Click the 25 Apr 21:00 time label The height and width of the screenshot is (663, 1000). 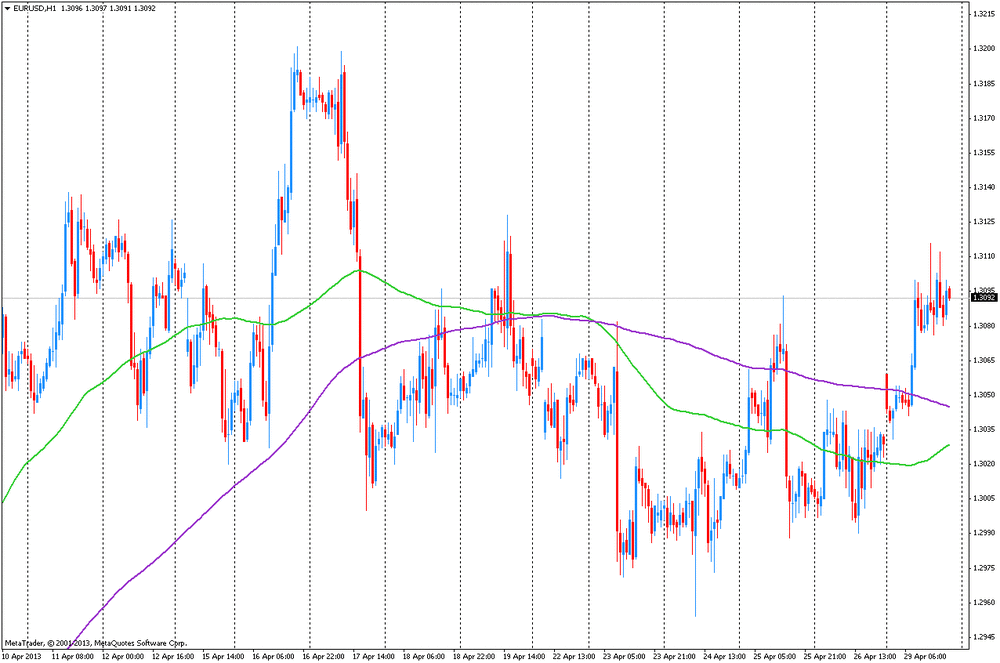825,656
